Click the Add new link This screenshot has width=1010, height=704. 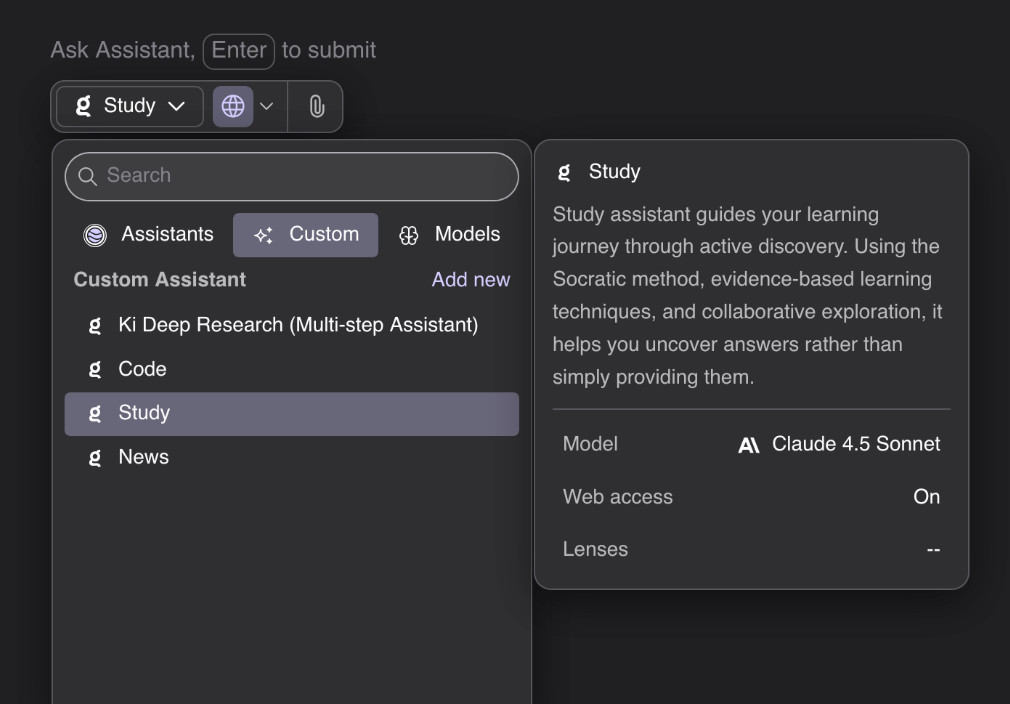pos(470,279)
